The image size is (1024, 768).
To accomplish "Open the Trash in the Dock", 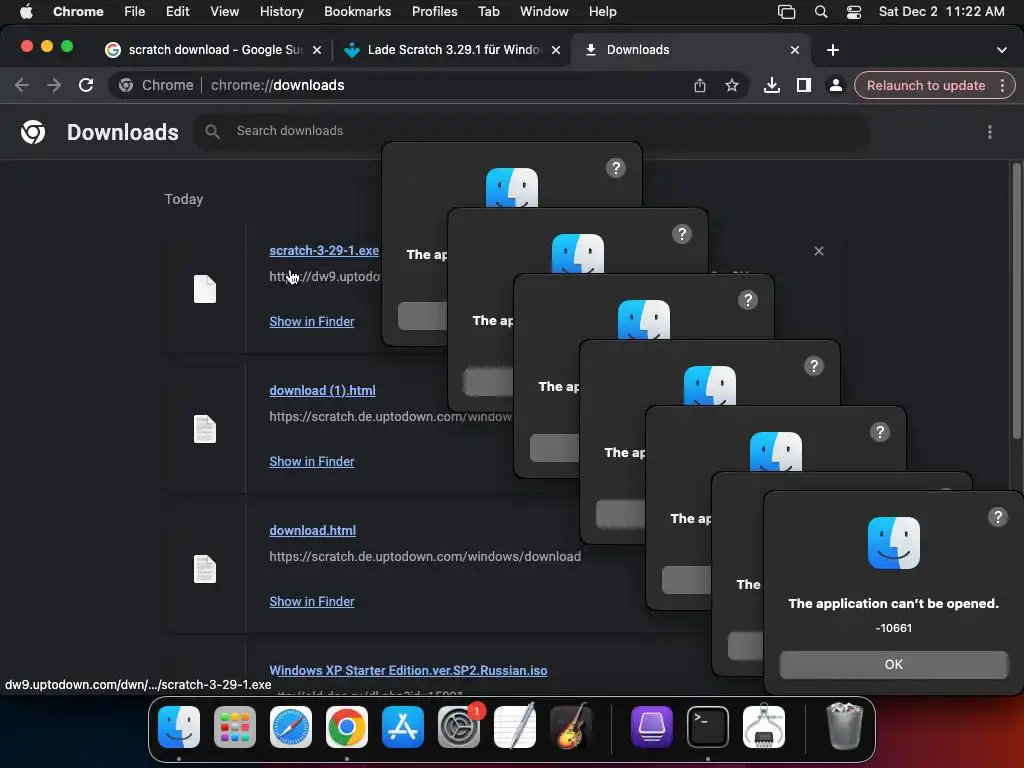I will (844, 726).
